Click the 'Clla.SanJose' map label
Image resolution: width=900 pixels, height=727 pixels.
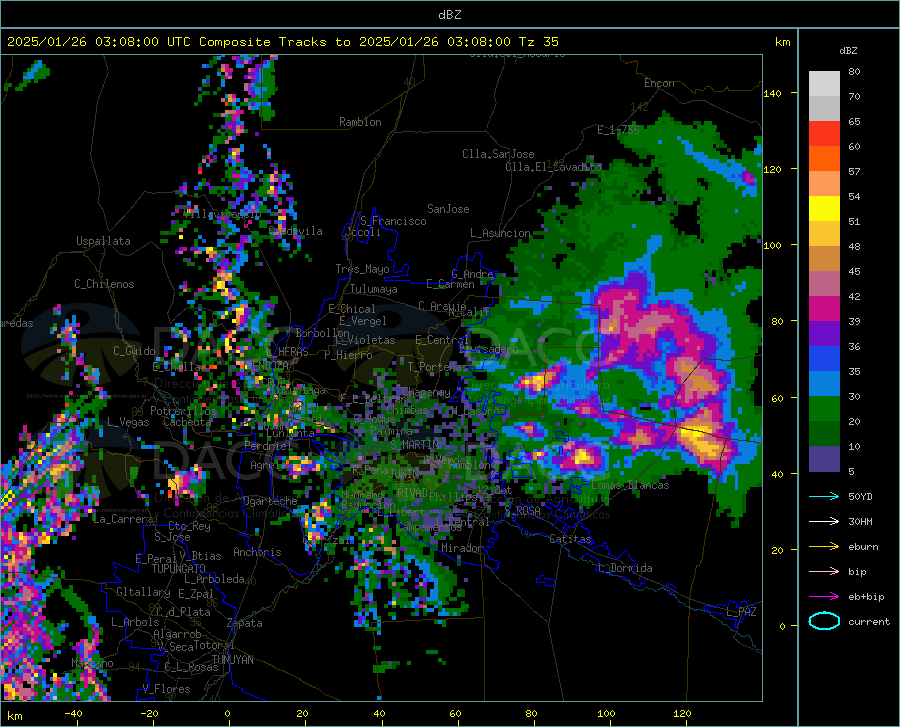(498, 154)
